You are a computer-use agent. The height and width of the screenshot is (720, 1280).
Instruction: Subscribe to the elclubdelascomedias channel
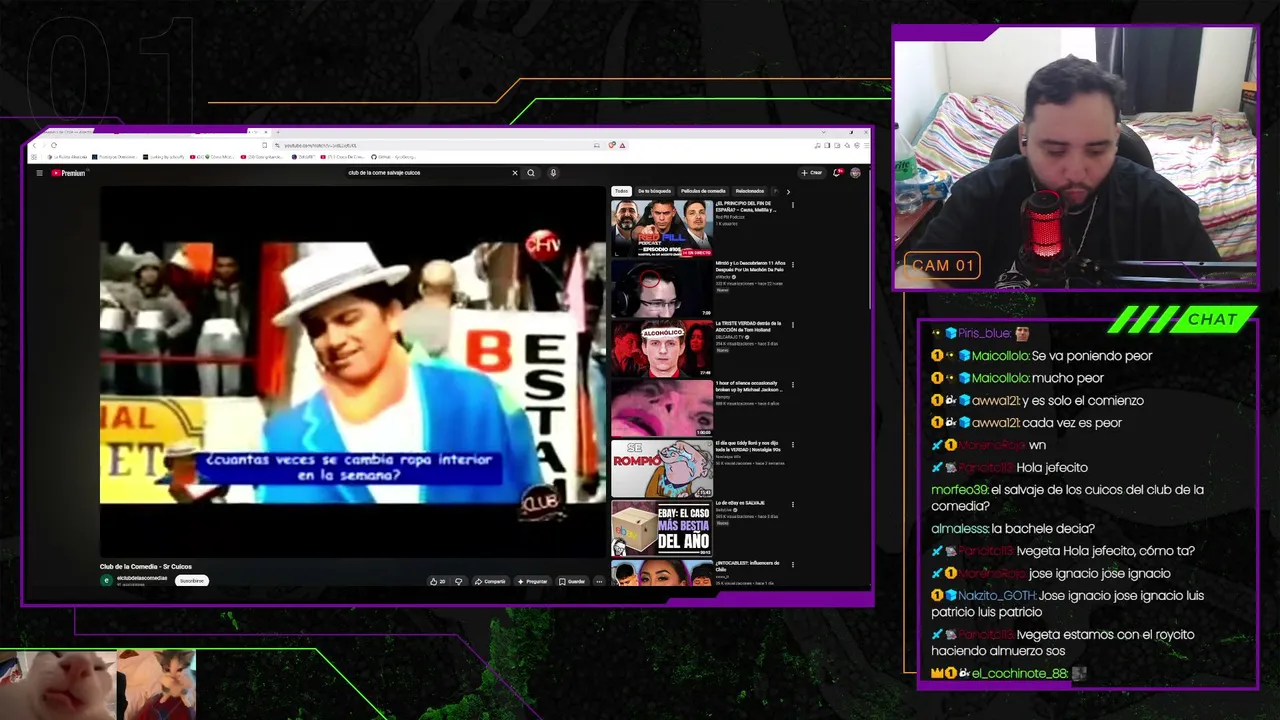point(192,581)
